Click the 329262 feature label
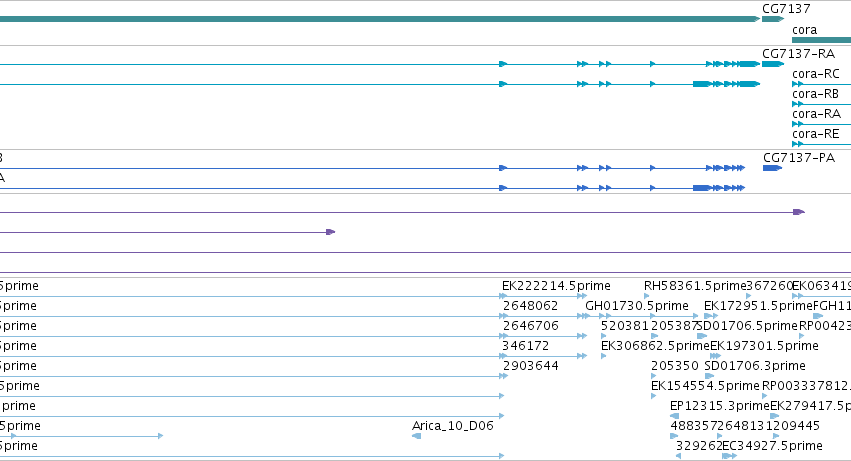 [699, 446]
